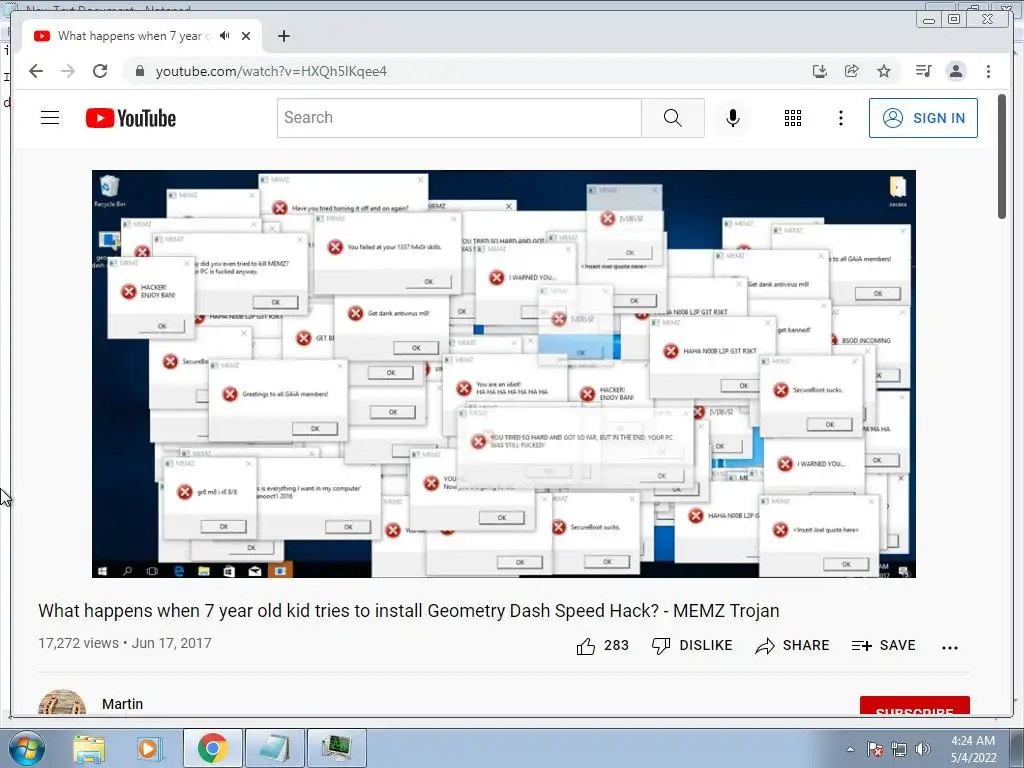This screenshot has width=1024, height=768.
Task: Click the share page icon in address bar
Action: tap(852, 71)
